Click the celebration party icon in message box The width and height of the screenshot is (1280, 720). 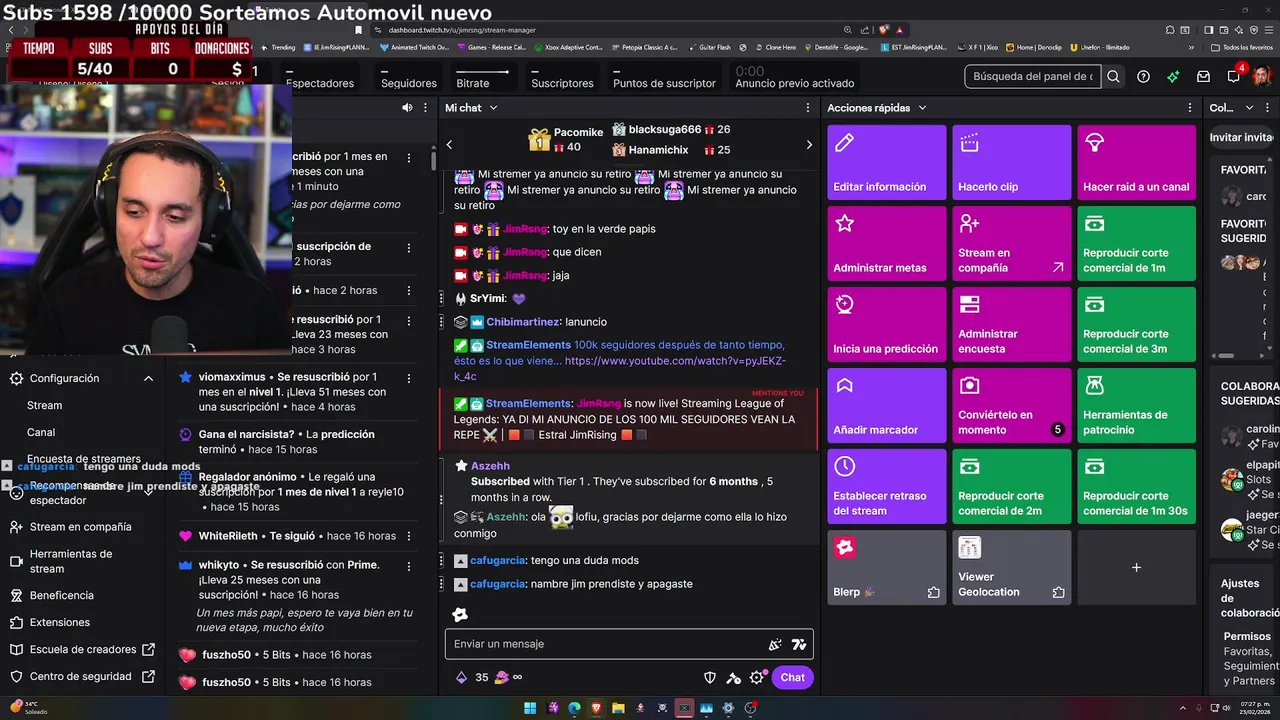tap(774, 644)
